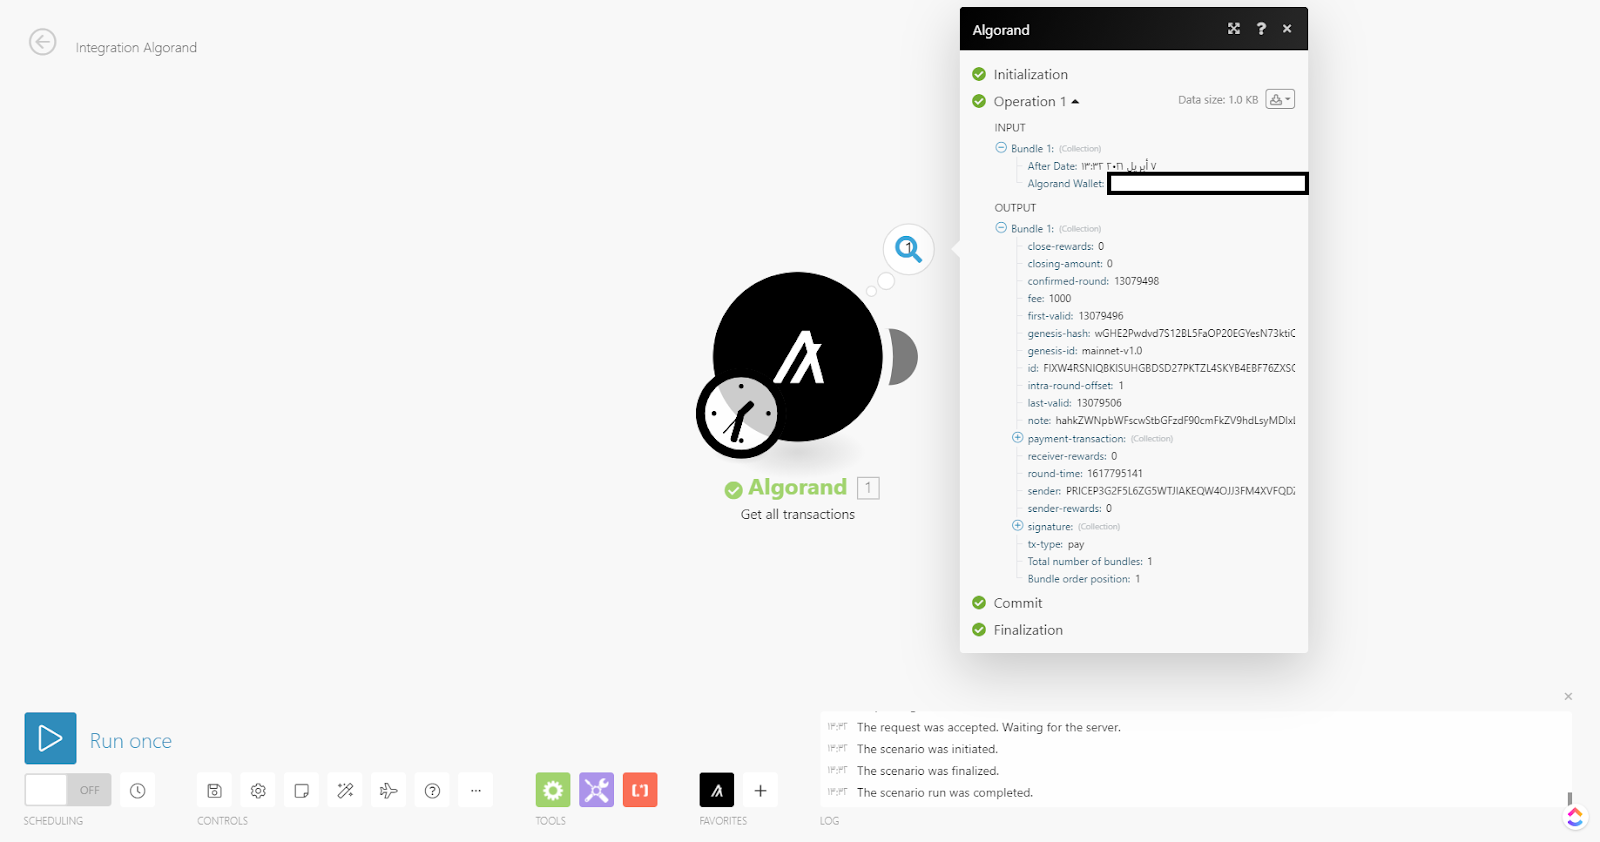Click the first-valid 13079496 row
This screenshot has width=1600, height=842.
pos(1076,316)
